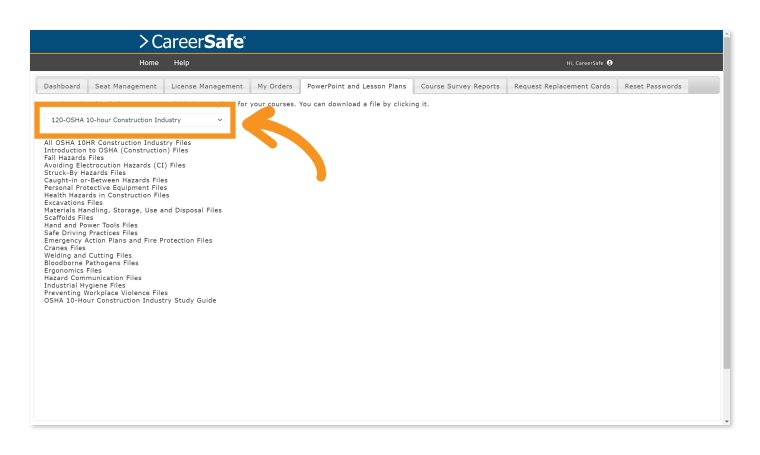Screen dimensions: 760x455
Task: Open the Home menu item
Action: 149,63
